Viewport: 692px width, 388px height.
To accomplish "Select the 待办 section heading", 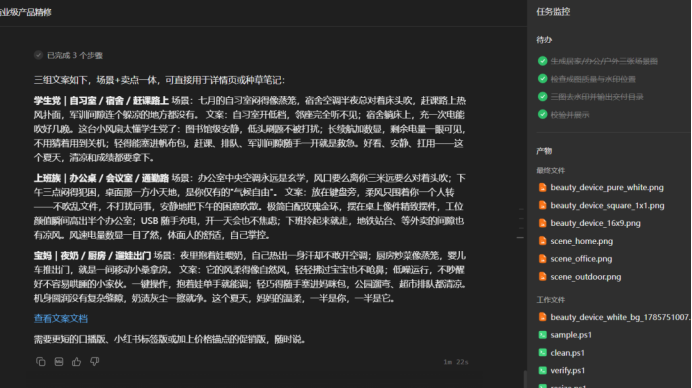I will click(544, 40).
